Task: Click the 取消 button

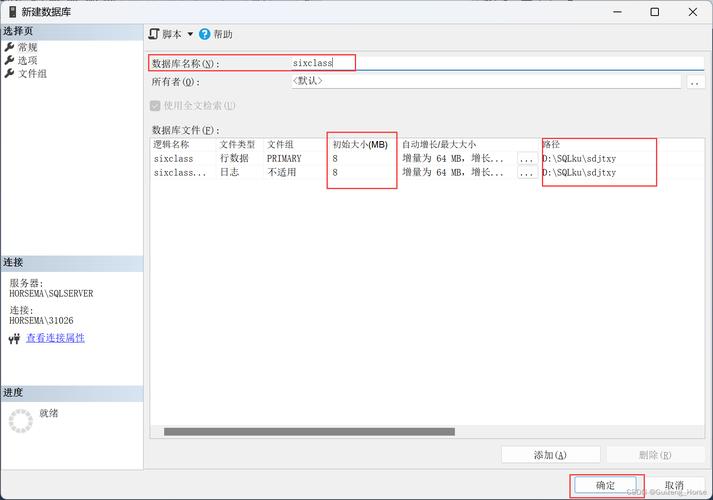Action: 673,485
